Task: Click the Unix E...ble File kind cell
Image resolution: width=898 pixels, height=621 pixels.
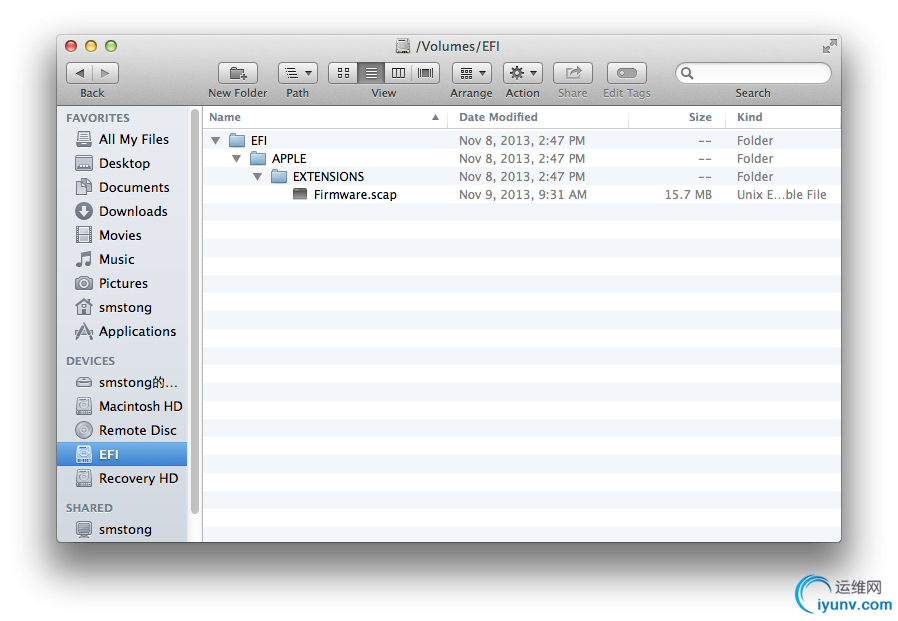Action: point(781,195)
